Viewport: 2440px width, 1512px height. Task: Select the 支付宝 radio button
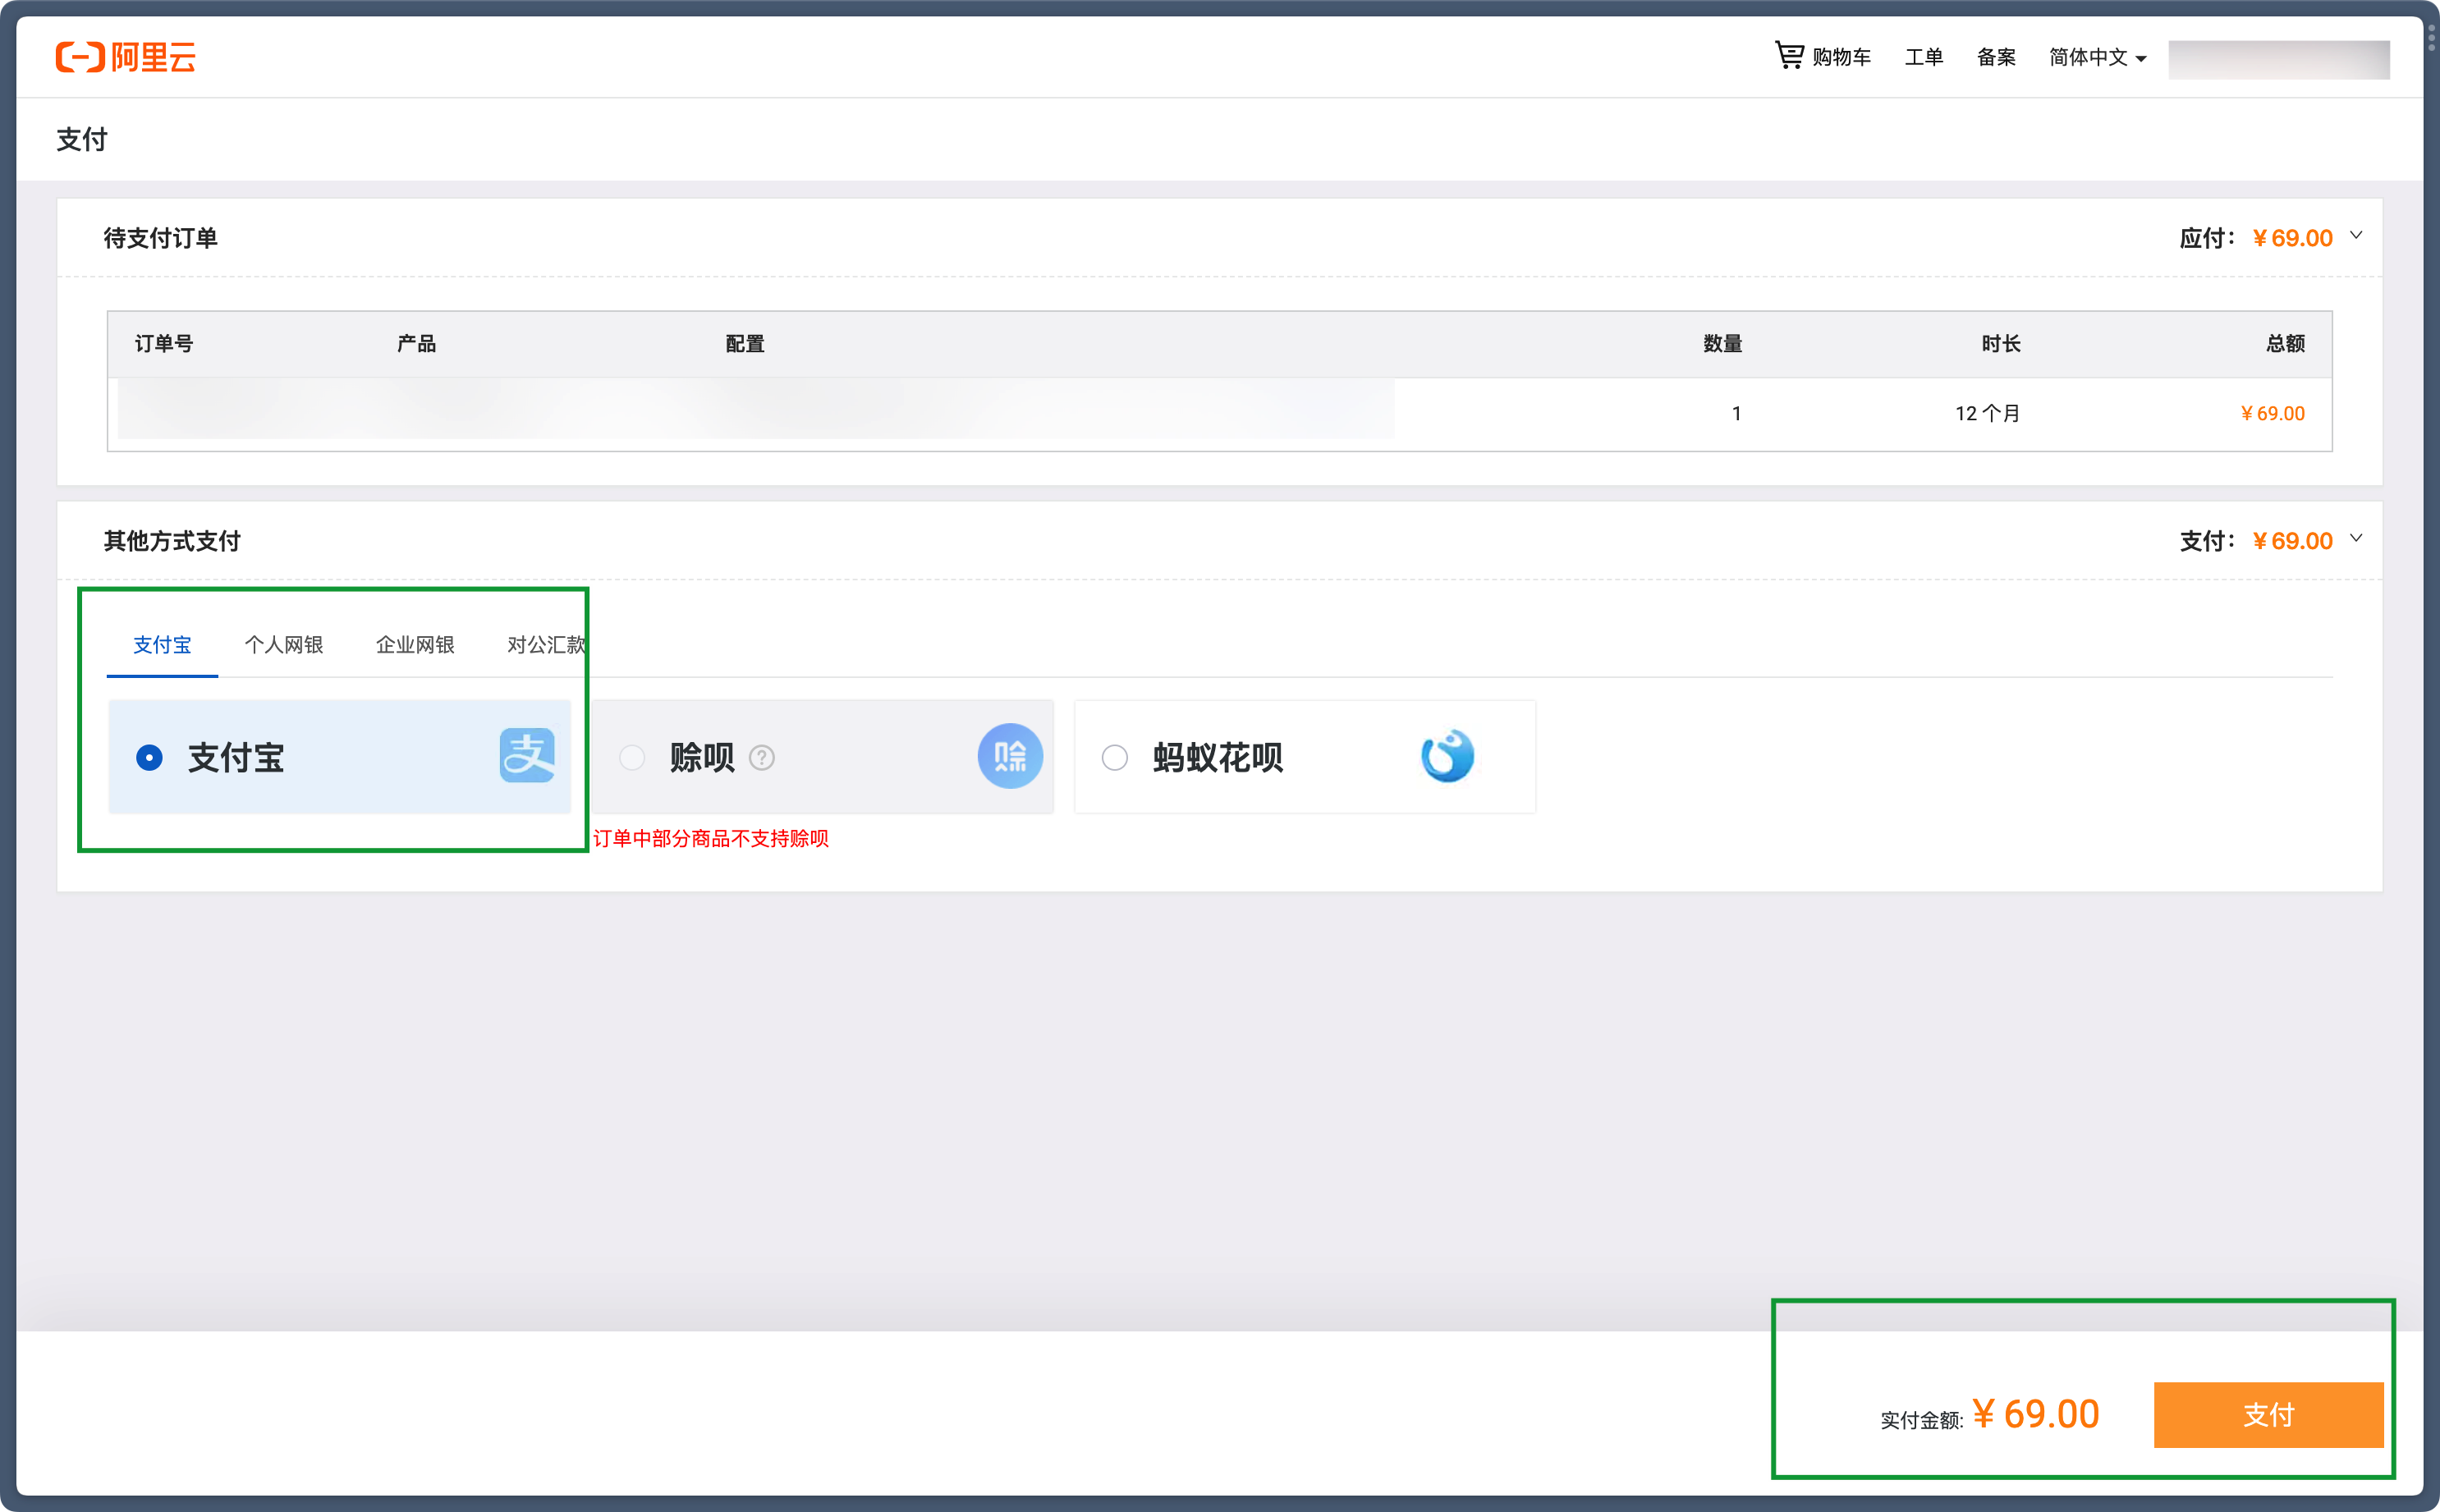148,756
